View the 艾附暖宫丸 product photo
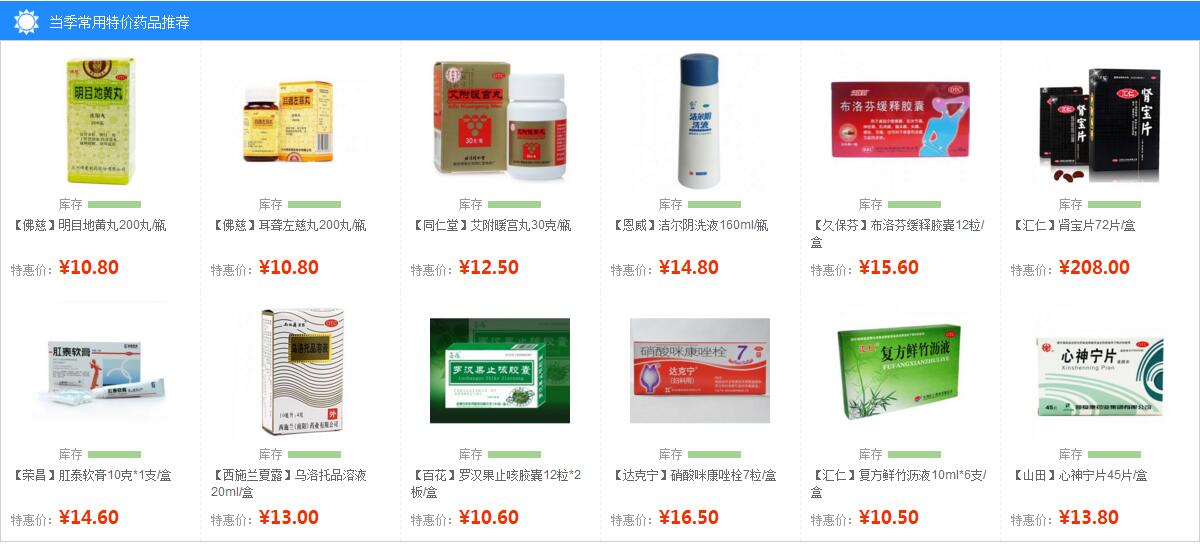 pyautogui.click(x=502, y=121)
